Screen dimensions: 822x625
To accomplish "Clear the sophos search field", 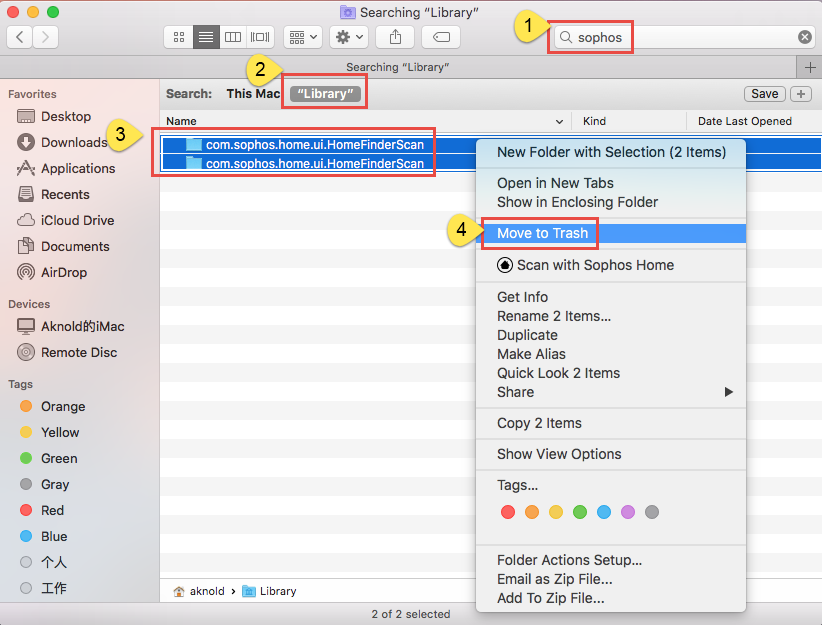I will coord(805,37).
